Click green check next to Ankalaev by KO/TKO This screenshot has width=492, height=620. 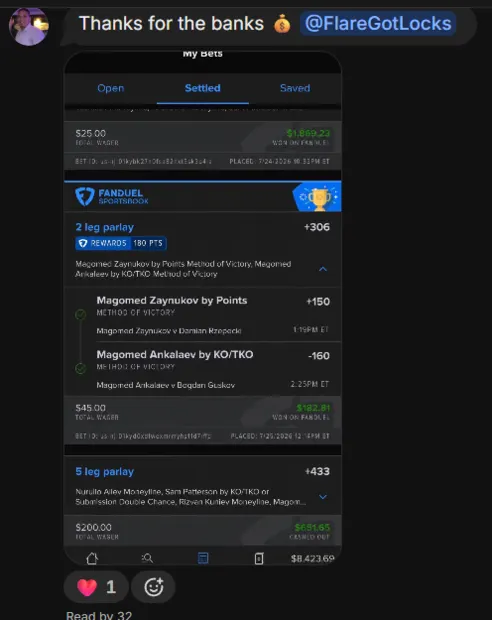[x=81, y=369]
